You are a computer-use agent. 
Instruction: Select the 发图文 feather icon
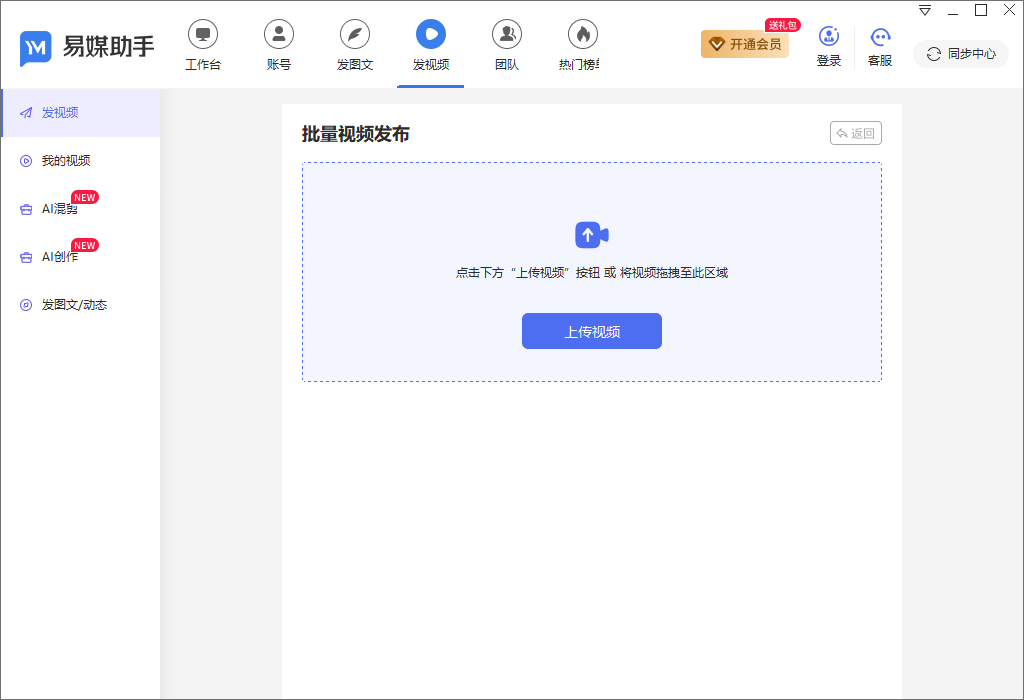(355, 35)
